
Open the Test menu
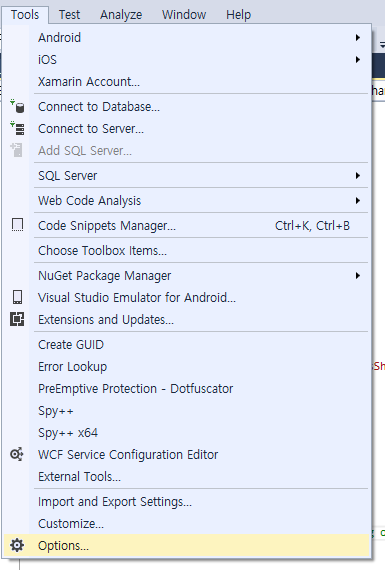[69, 15]
